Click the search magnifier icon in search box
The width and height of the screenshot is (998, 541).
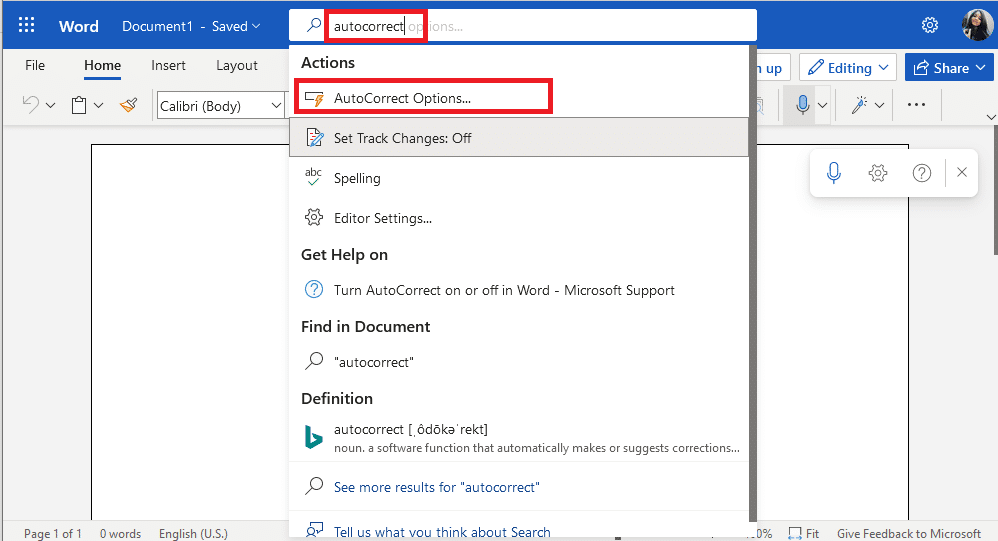point(314,25)
